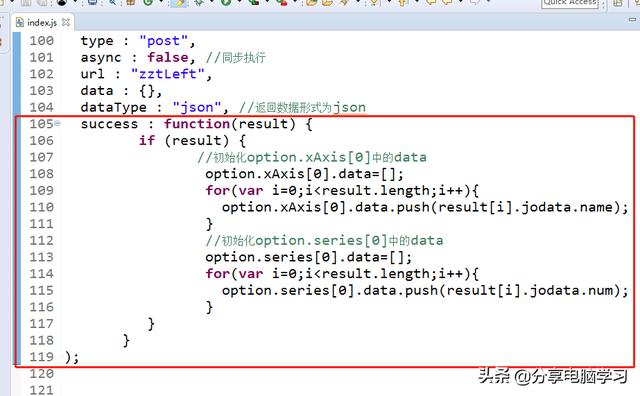Open the Quick Access search field

pyautogui.click(x=569, y=3)
